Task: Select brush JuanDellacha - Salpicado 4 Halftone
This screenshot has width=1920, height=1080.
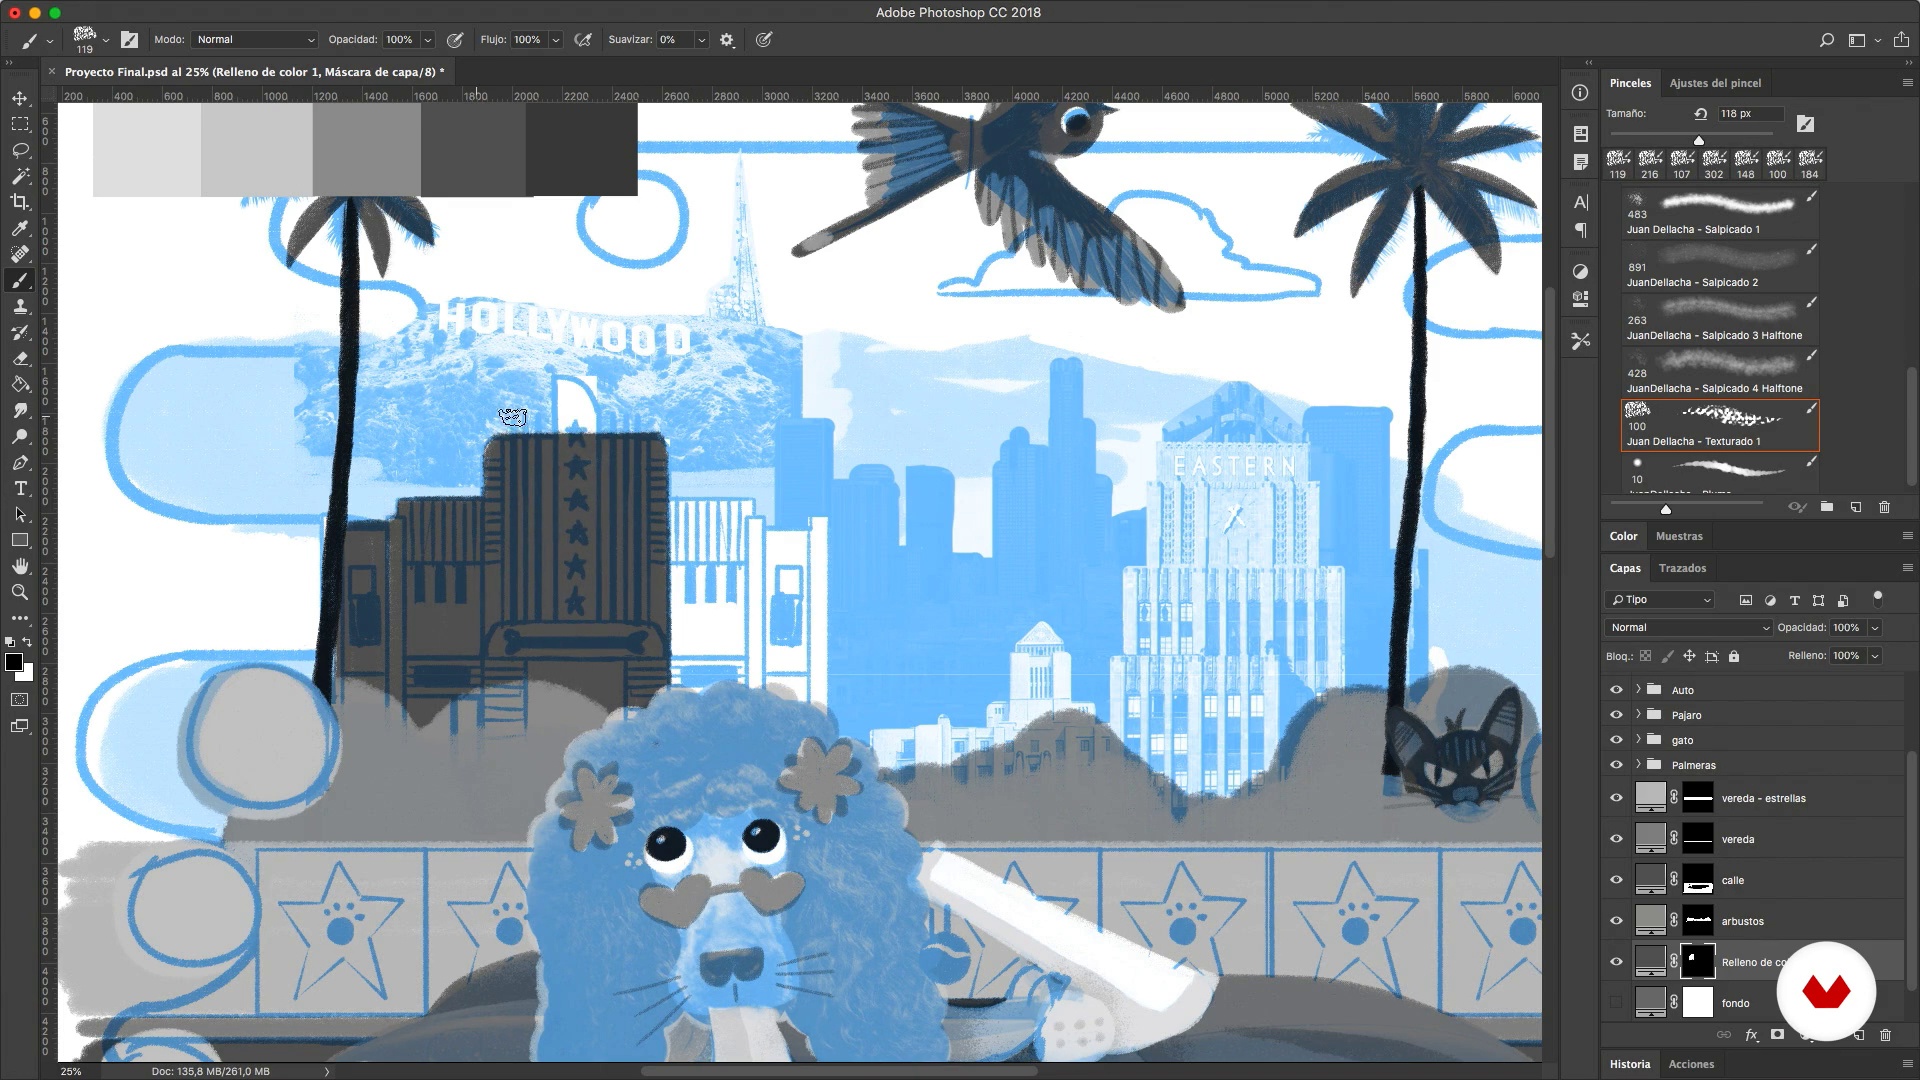Action: point(1720,373)
